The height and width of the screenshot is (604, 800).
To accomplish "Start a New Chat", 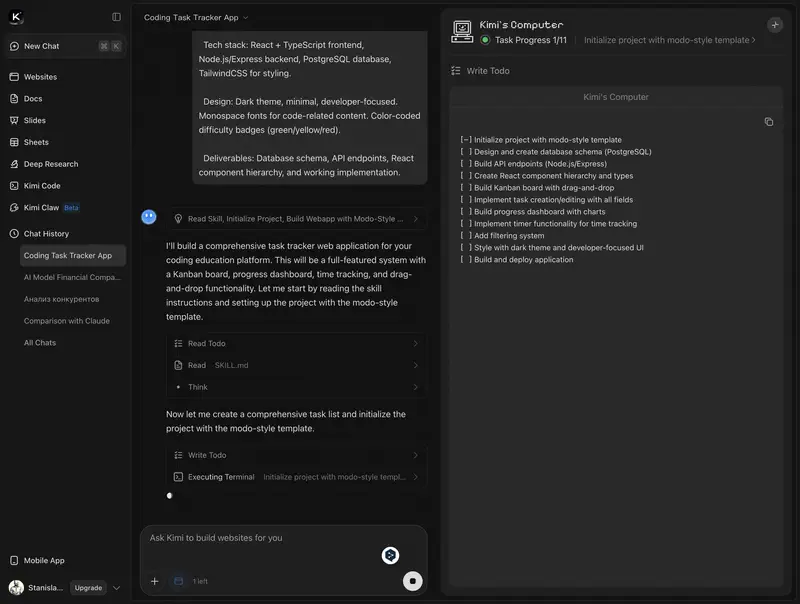I will click(42, 46).
